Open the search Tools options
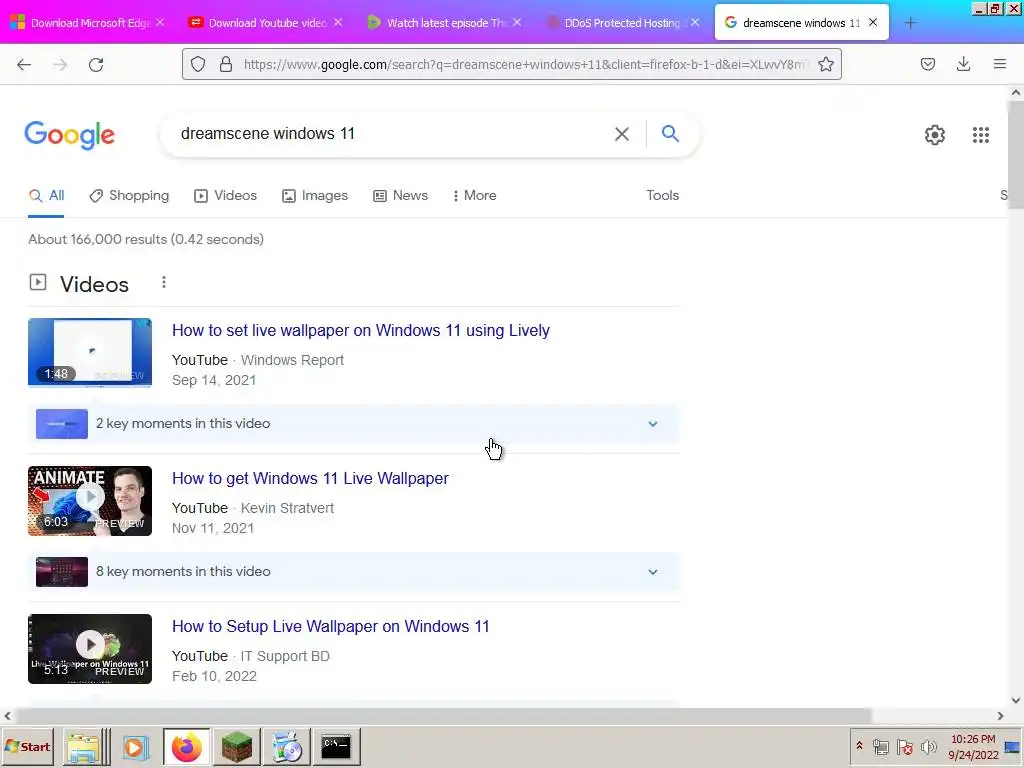This screenshot has height=768, width=1024. pos(662,195)
